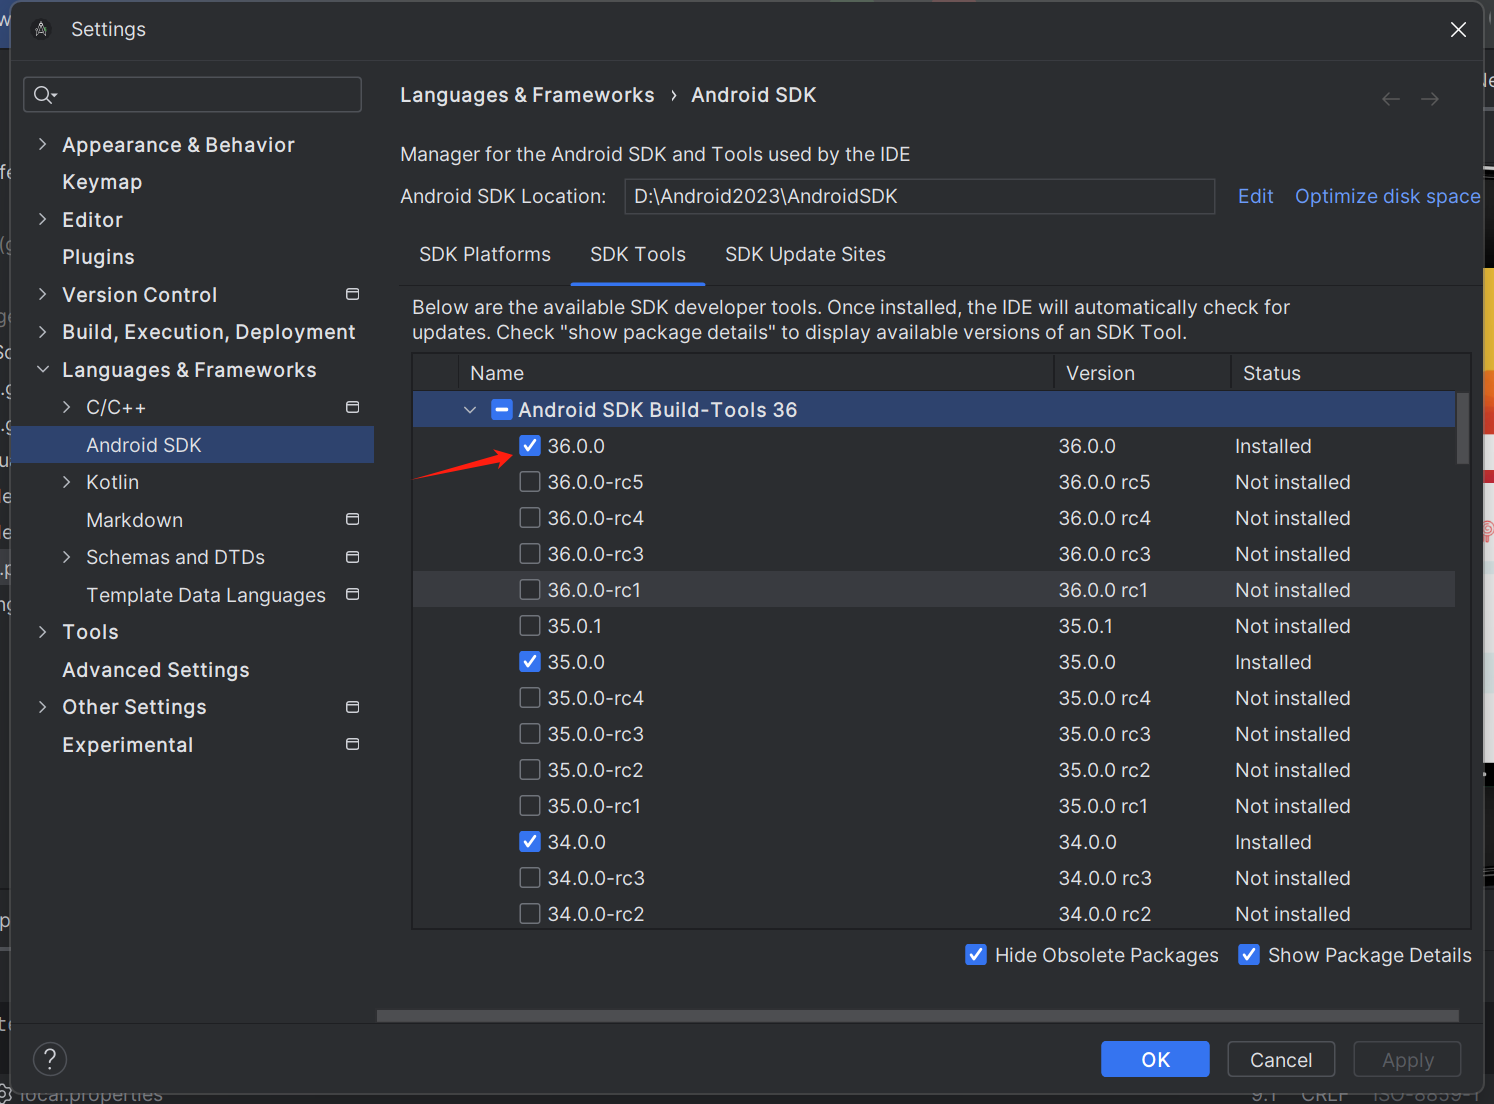Check the 35.0.0-rc4 checkbox

pos(530,698)
